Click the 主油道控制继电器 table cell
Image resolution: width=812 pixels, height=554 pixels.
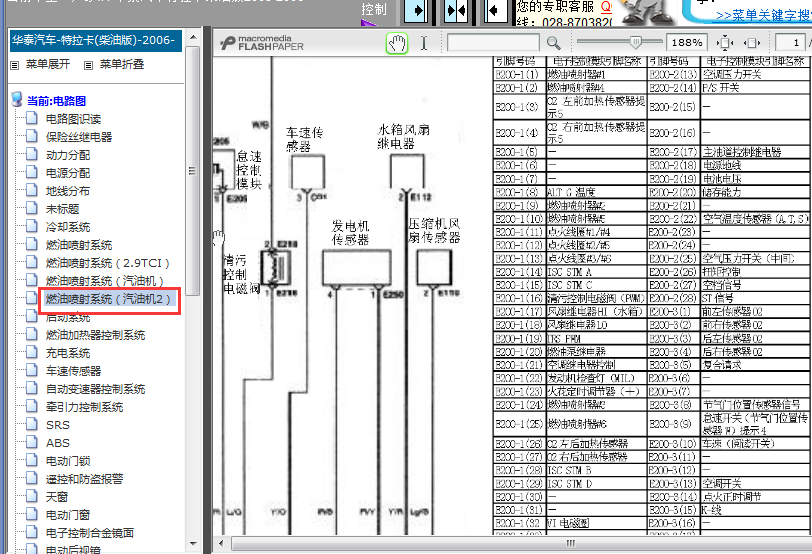tap(756, 152)
